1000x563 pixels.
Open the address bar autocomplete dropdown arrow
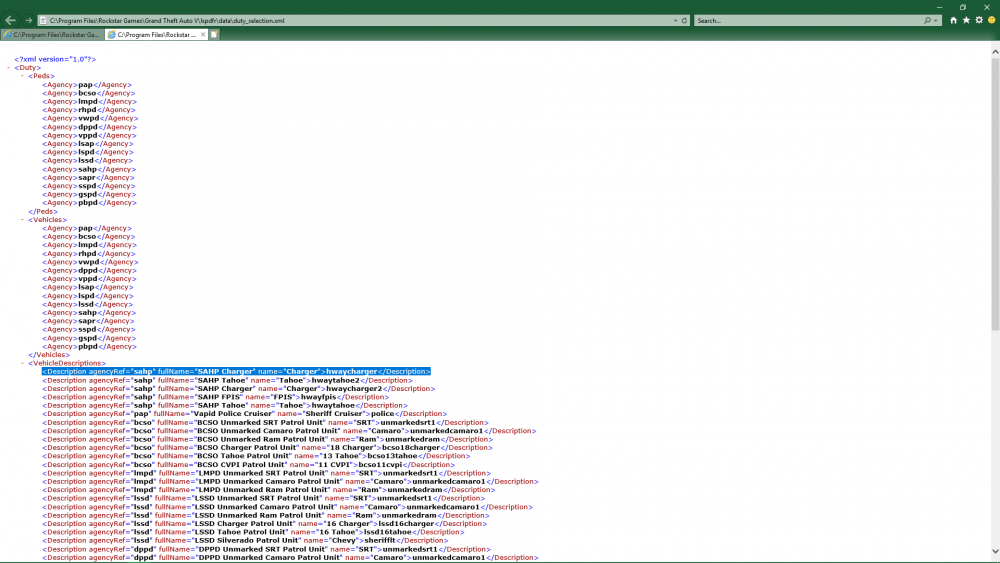pos(675,20)
